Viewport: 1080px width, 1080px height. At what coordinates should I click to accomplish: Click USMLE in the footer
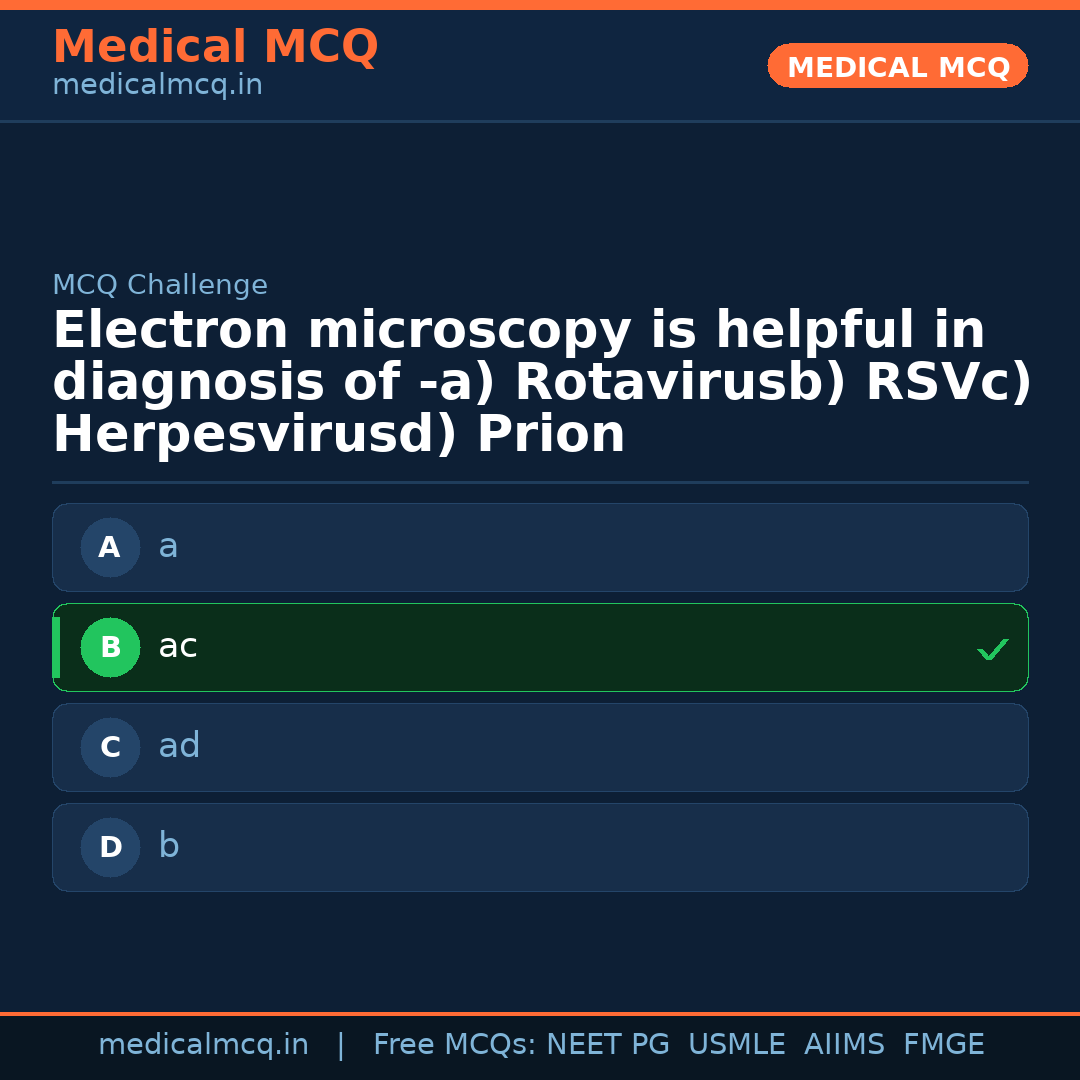[x=736, y=1045]
